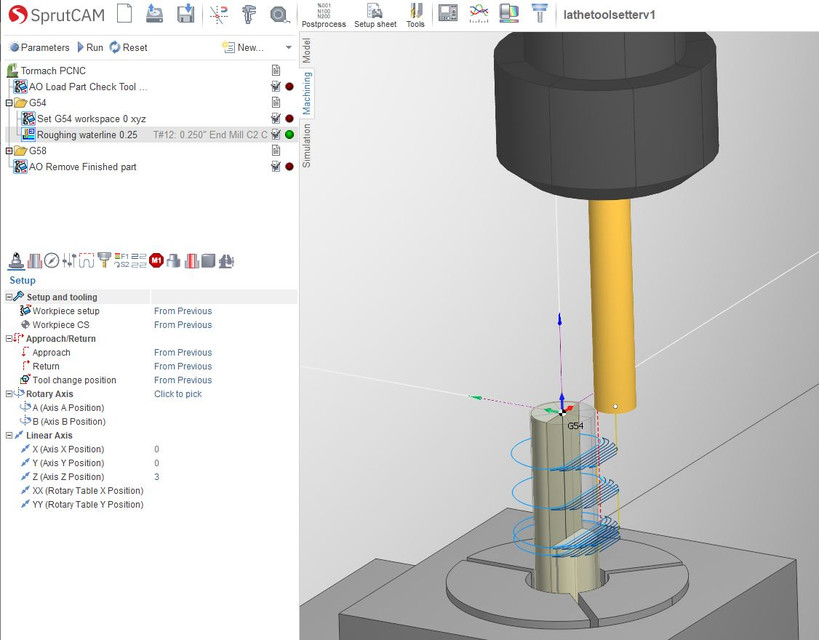Toggle the eye icon for AO Load Part Check Tool
The image size is (819, 640).
tap(274, 86)
